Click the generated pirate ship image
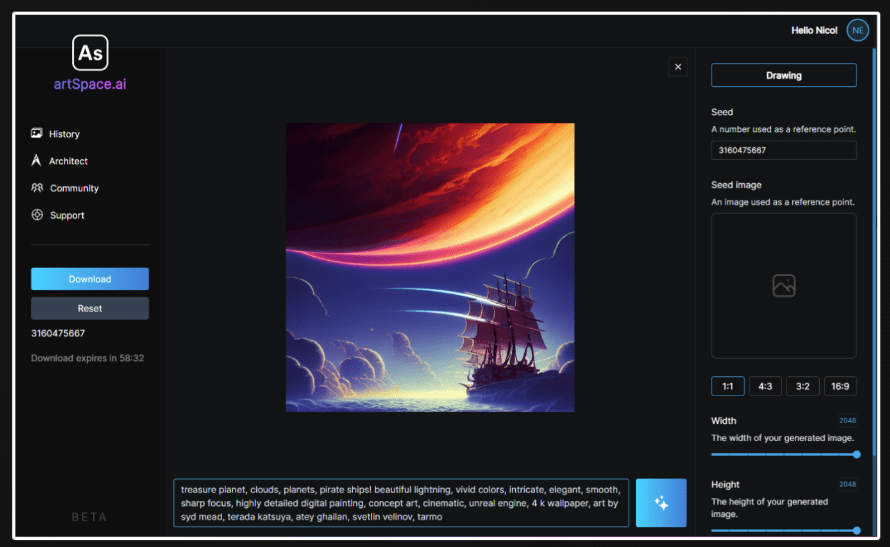This screenshot has width=890, height=547. [430, 267]
